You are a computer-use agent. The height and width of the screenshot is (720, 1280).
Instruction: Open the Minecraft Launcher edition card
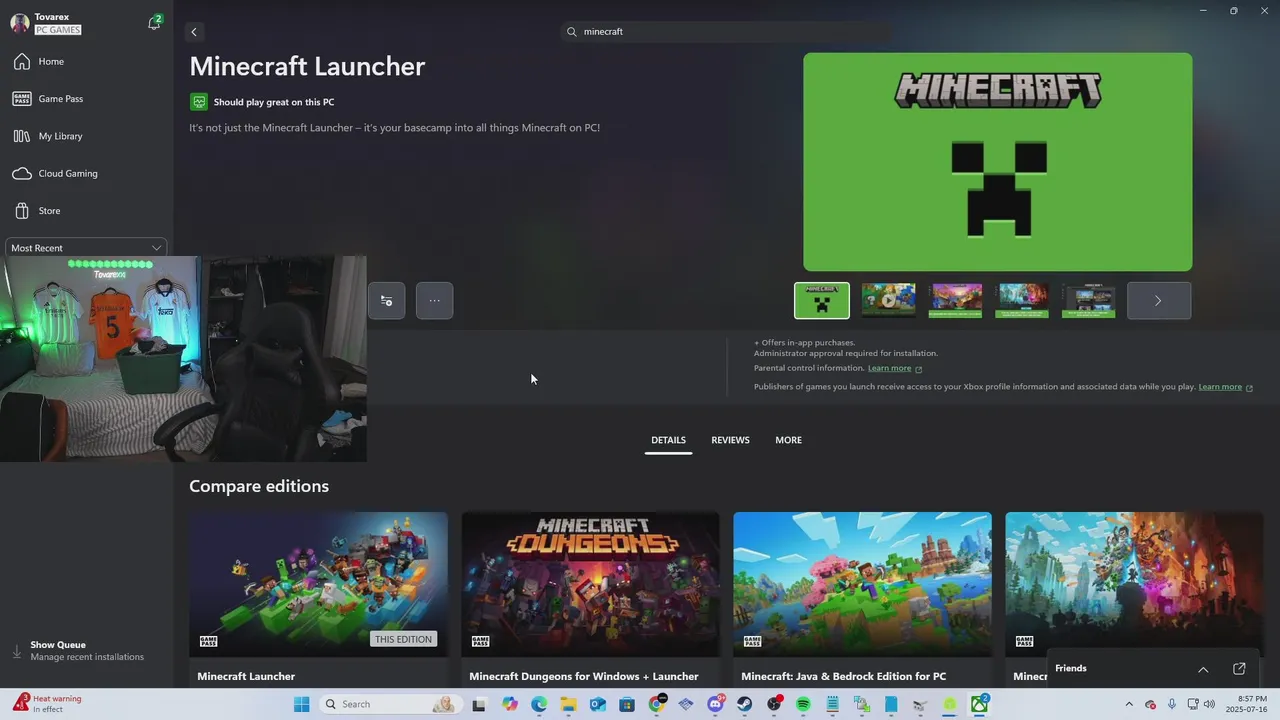318,600
